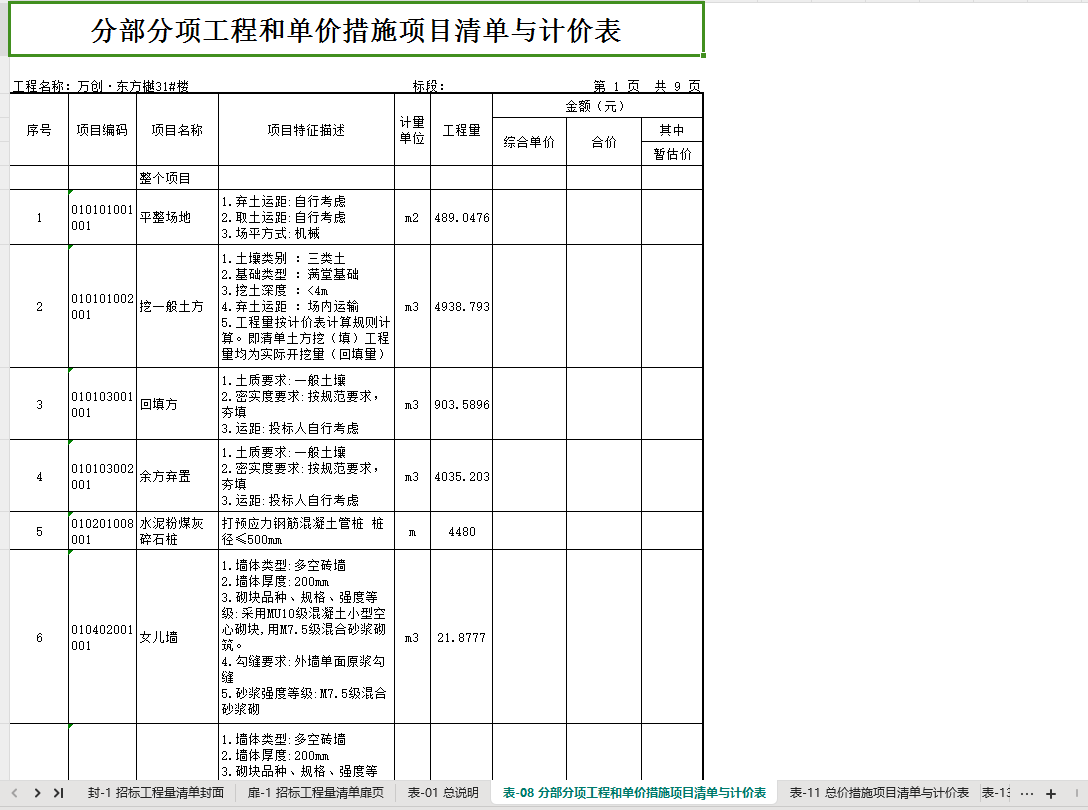
Task: Select the quantity cell 4035.203
Action: [461, 476]
